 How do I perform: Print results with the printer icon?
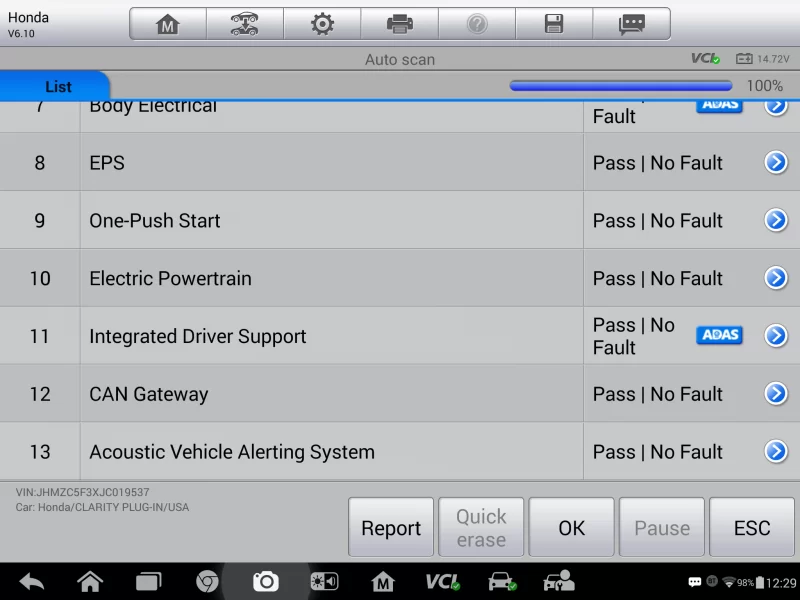pyautogui.click(x=400, y=24)
